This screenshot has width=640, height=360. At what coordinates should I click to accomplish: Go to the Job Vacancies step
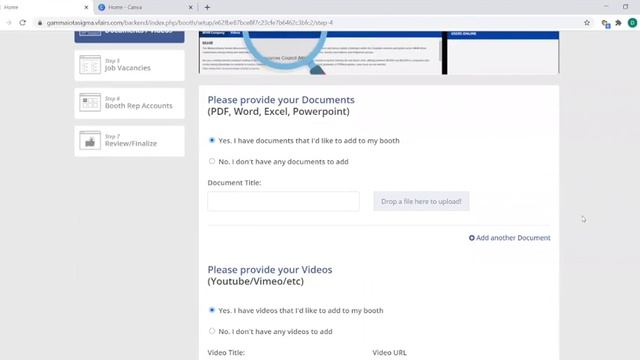point(129,65)
